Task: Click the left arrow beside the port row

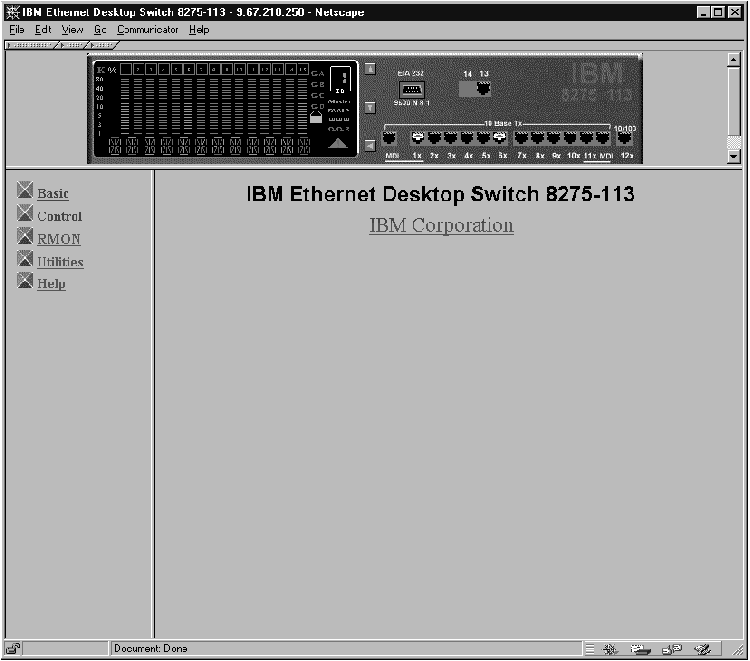Action: pos(369,145)
